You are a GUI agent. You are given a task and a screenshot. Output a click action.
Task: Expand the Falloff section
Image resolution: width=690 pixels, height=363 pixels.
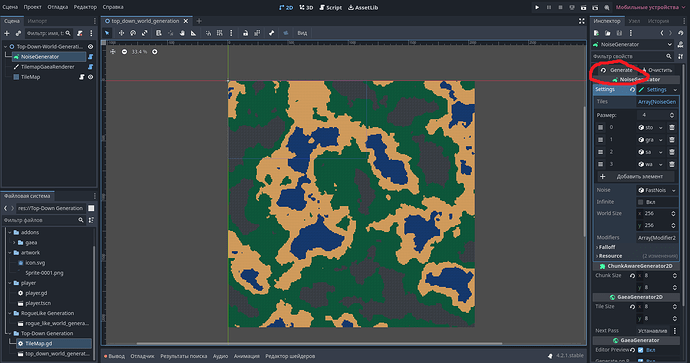[606, 247]
